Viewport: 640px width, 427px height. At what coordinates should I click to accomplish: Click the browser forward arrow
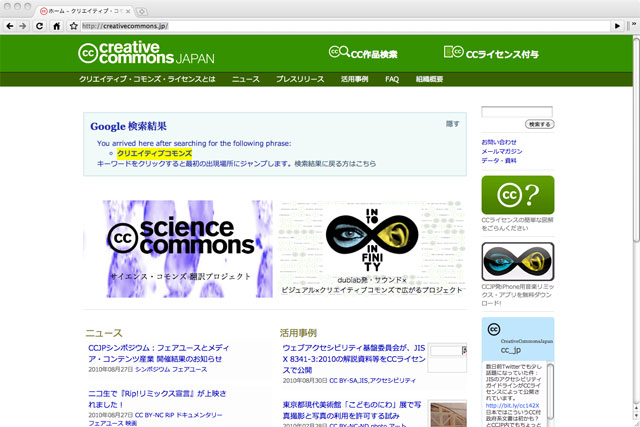tap(23, 26)
